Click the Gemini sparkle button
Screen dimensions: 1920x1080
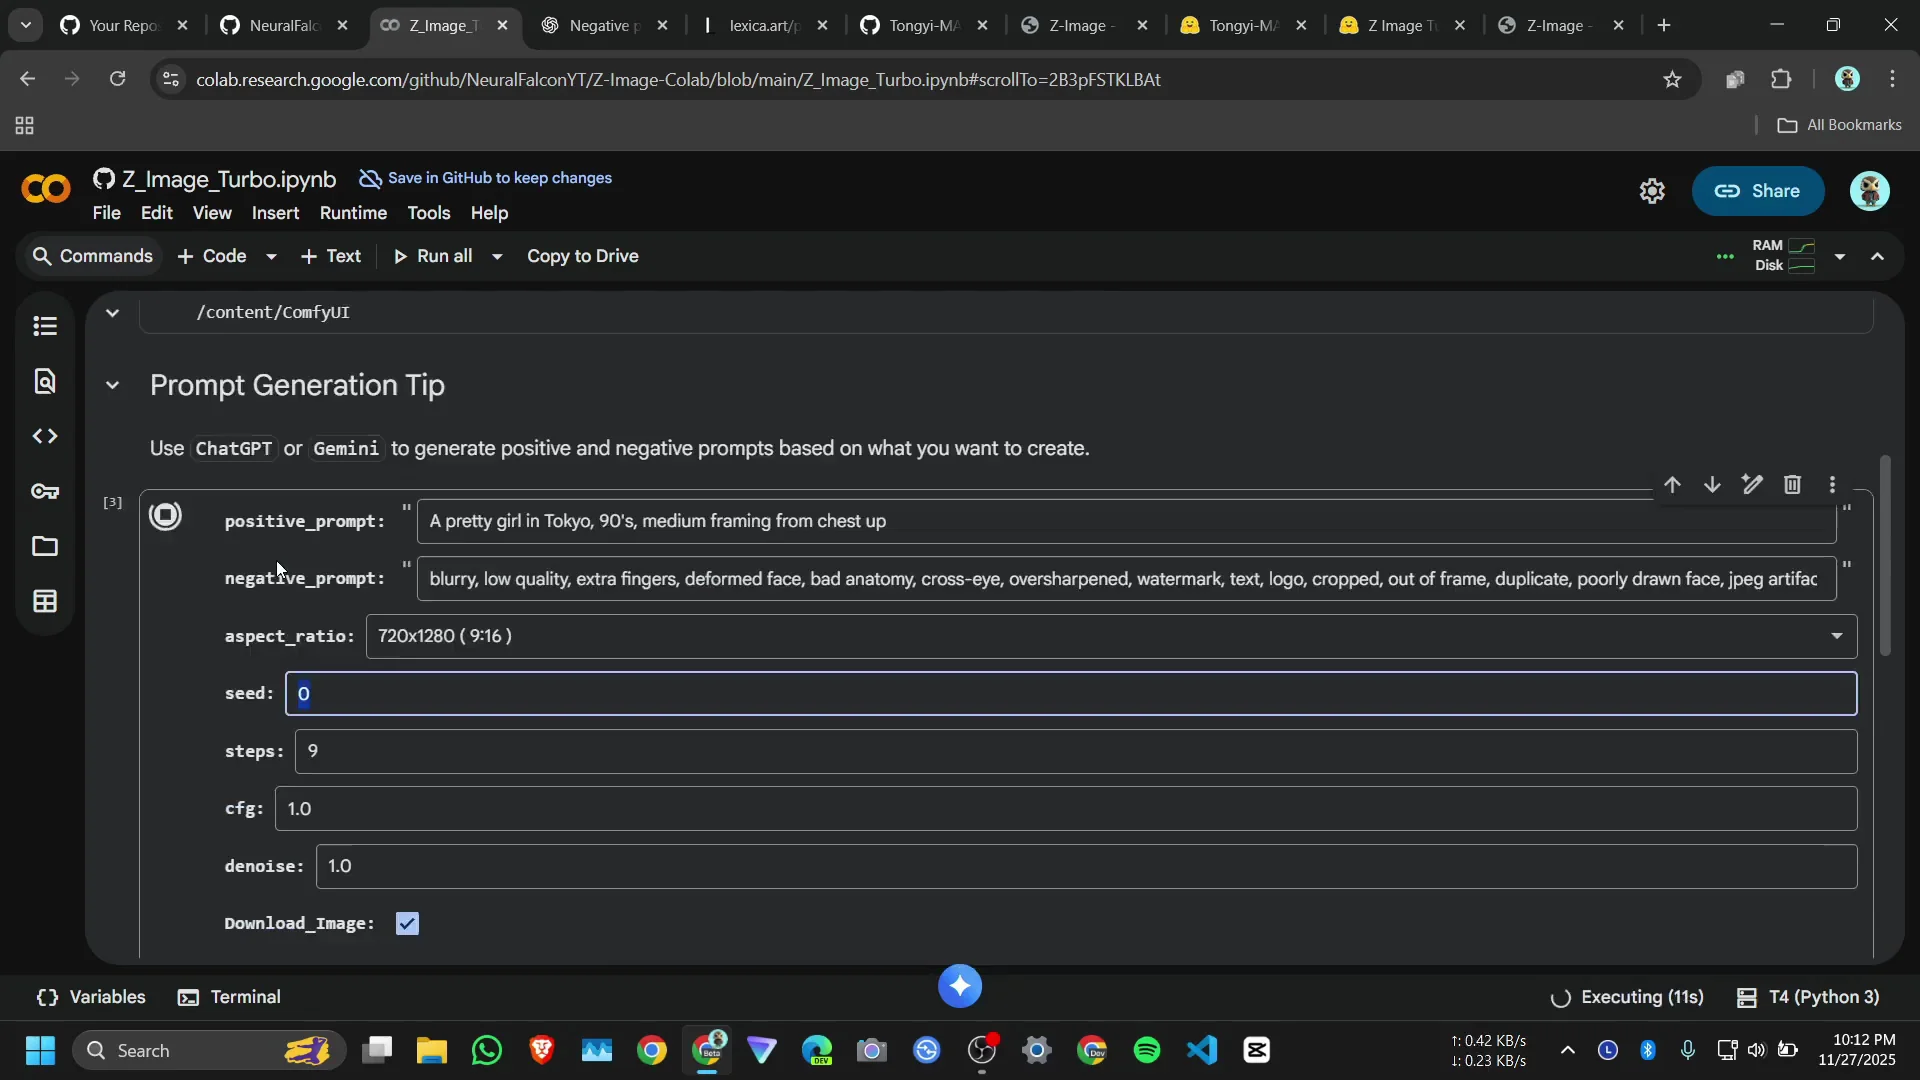(x=960, y=986)
